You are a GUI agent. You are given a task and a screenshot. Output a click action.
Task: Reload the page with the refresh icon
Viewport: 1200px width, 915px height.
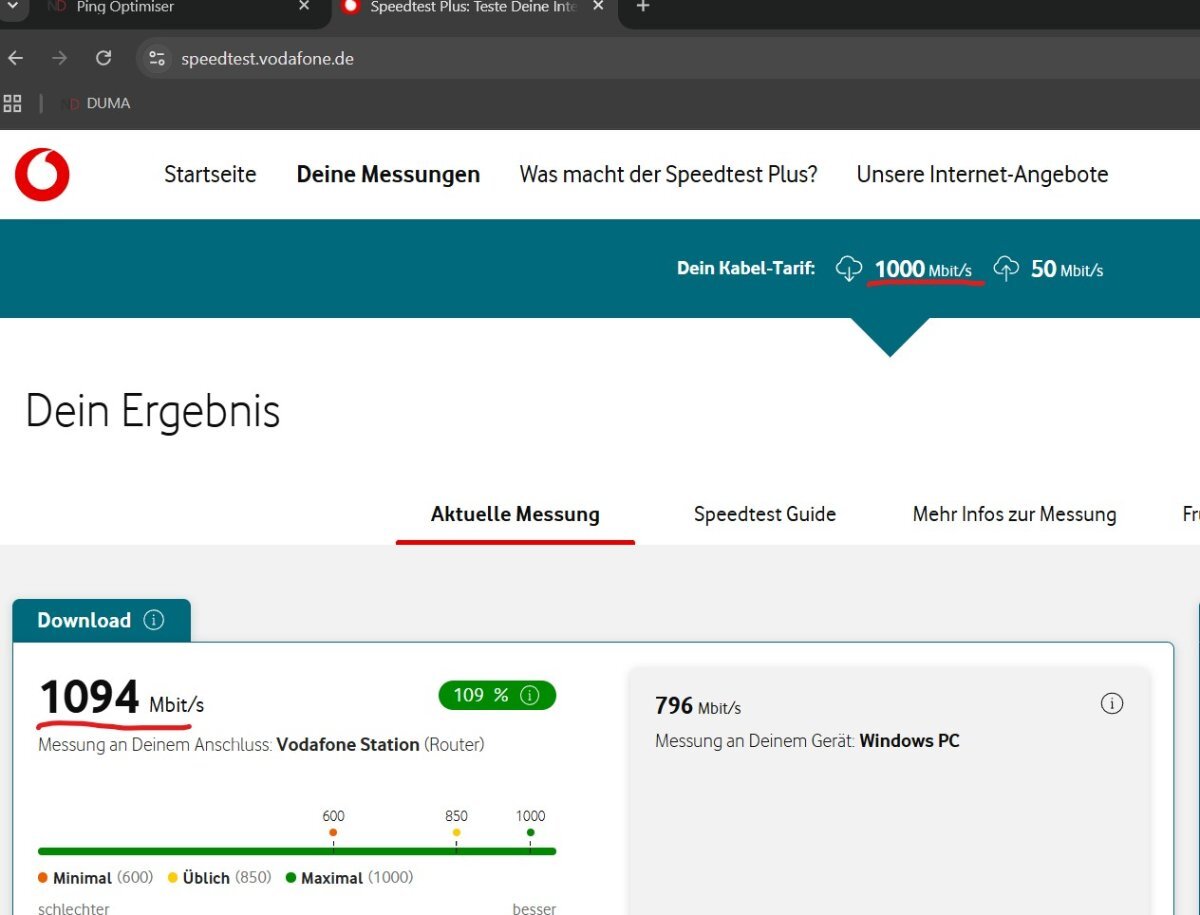coord(103,58)
